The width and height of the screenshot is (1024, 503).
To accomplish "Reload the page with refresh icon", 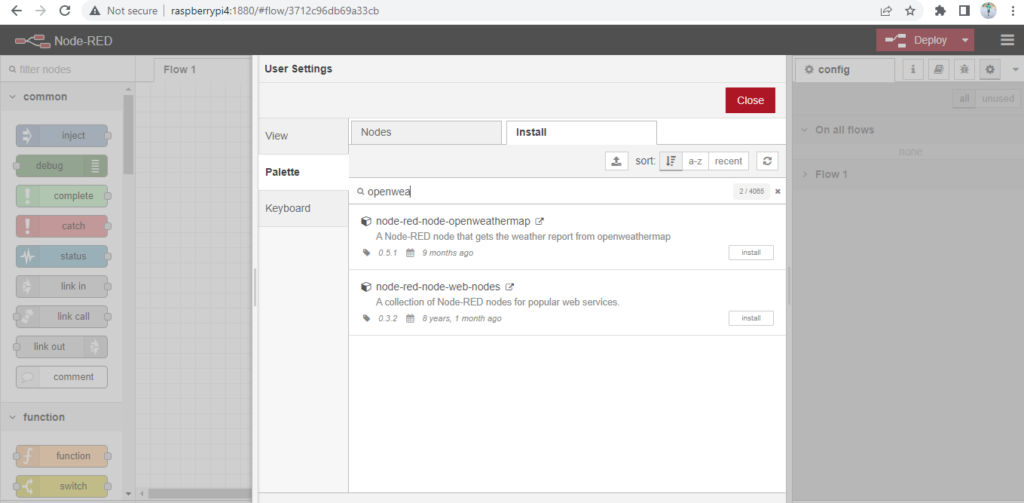I will (65, 10).
